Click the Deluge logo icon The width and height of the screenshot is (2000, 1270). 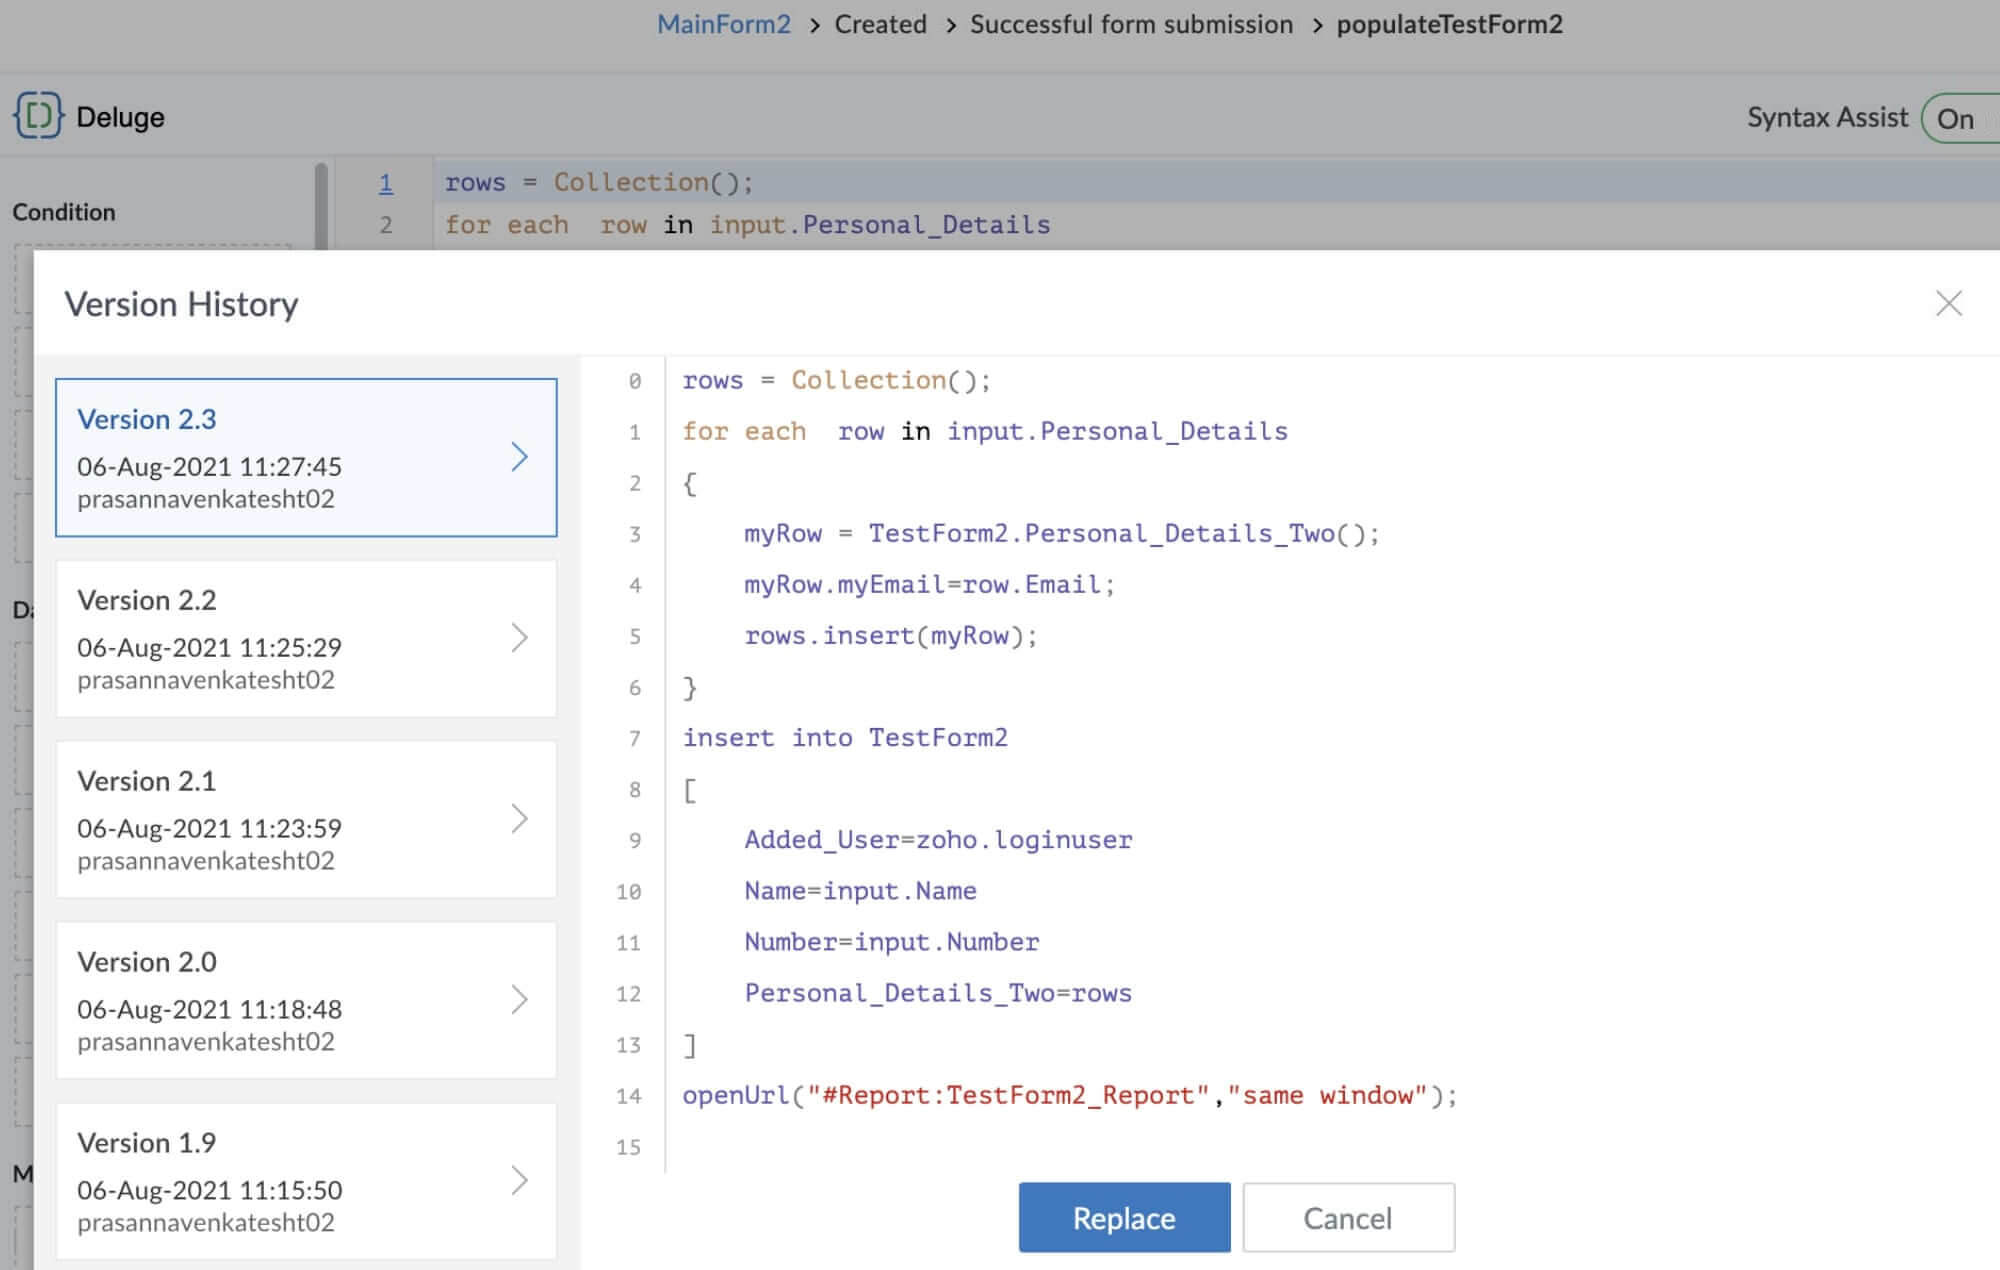click(38, 116)
